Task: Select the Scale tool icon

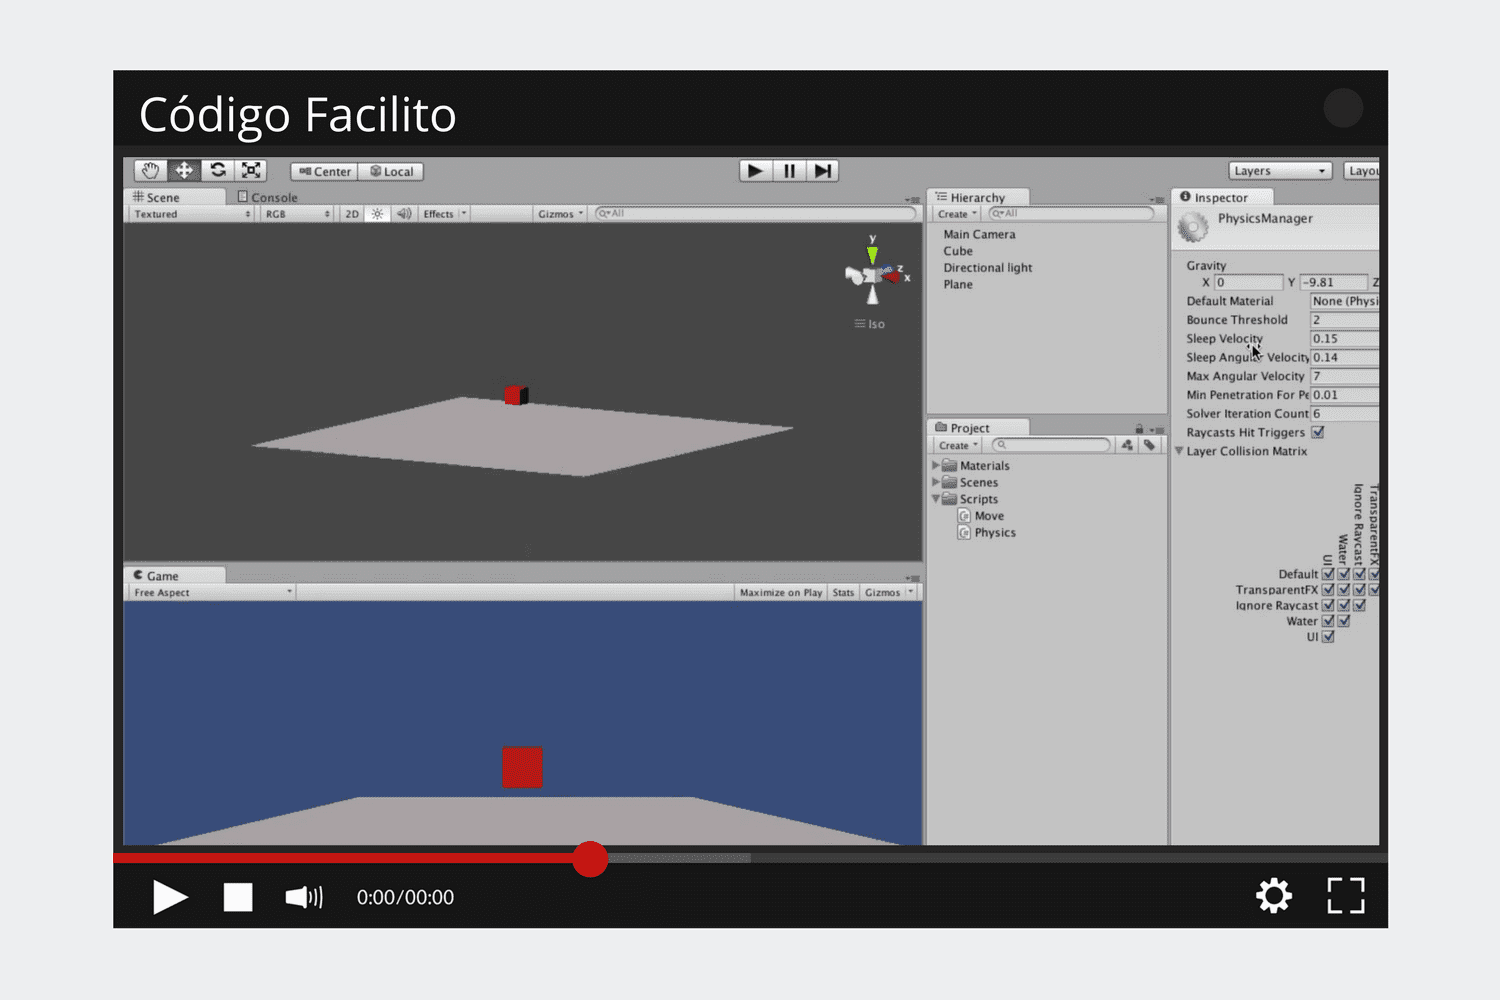Action: [251, 171]
